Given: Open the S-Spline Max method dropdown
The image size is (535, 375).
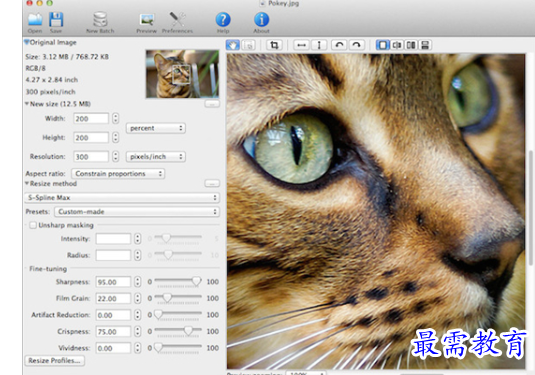Looking at the screenshot, I should pyautogui.click(x=122, y=198).
